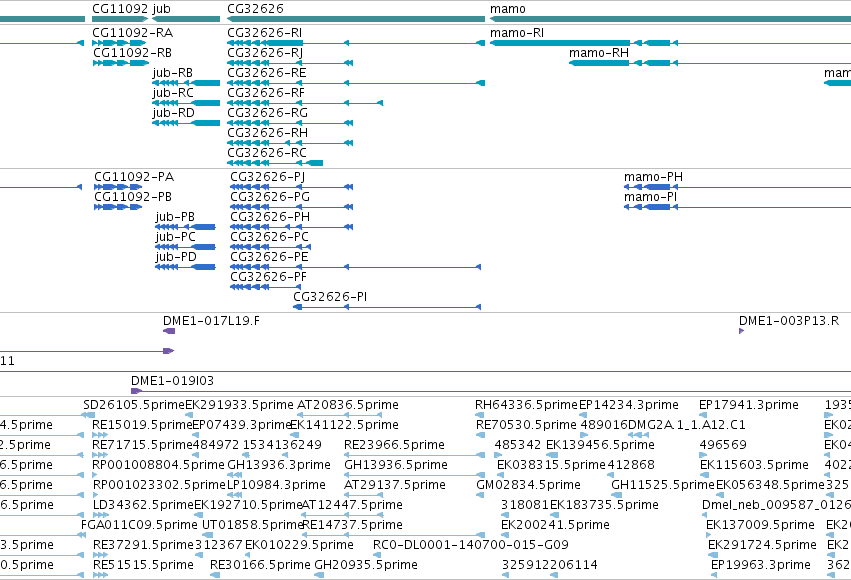Click the mamo-PH protein label
This screenshot has height=580, width=851.
coord(653,177)
